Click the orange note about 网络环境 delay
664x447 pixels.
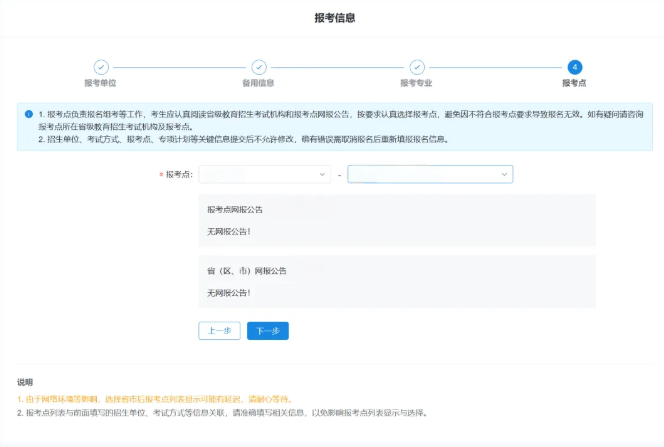coord(155,399)
